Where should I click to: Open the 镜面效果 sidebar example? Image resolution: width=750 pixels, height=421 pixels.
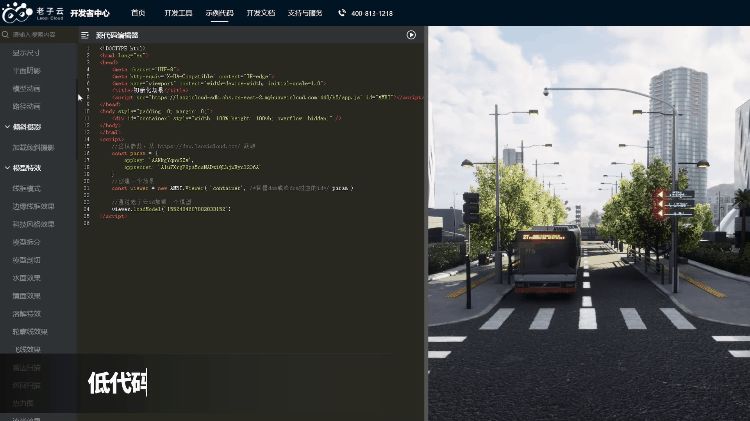(26, 296)
